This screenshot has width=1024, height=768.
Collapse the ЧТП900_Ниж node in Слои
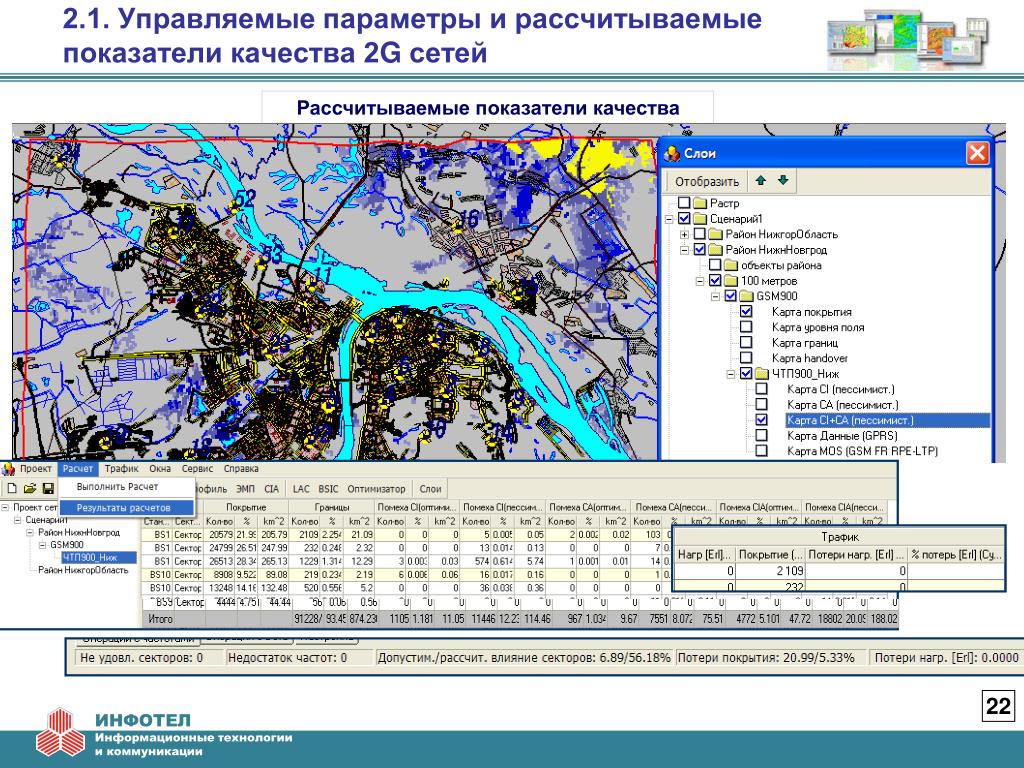click(731, 374)
